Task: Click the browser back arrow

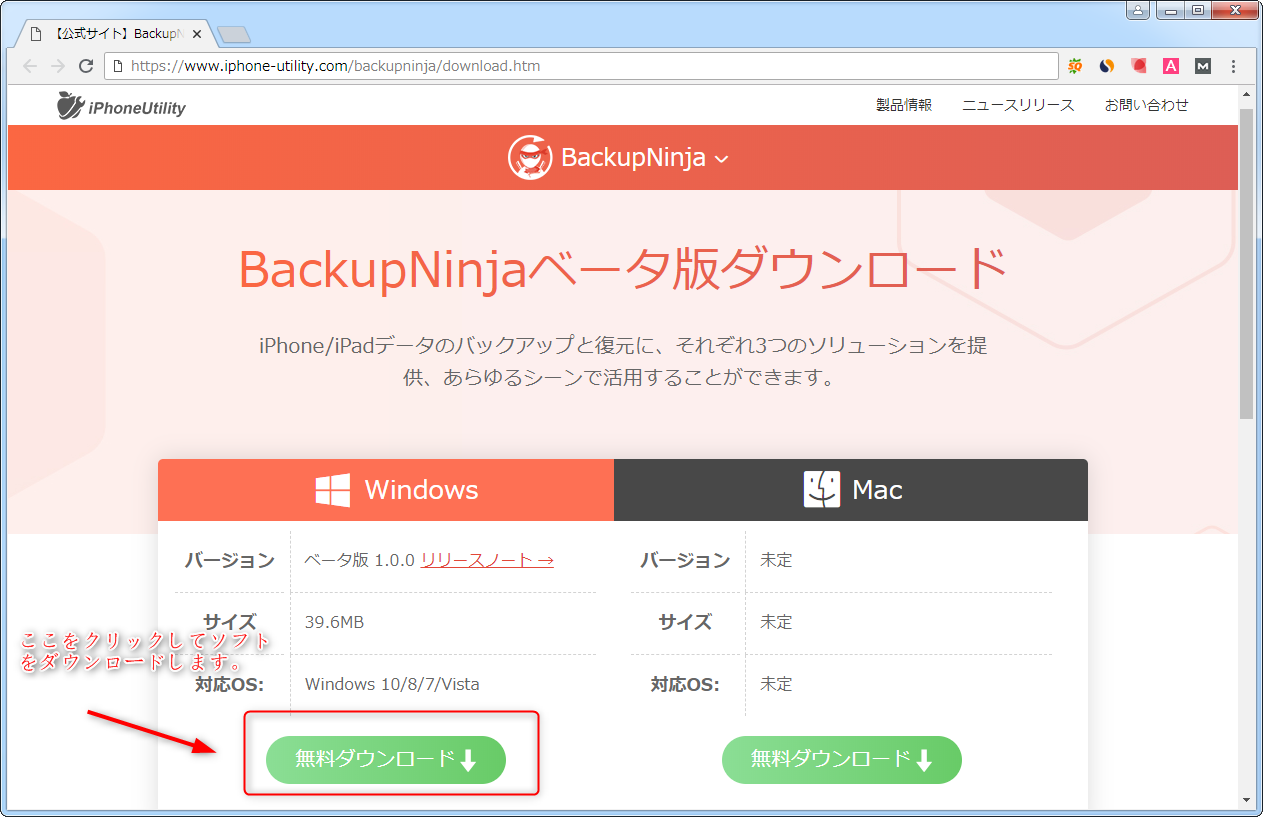Action: coord(30,66)
